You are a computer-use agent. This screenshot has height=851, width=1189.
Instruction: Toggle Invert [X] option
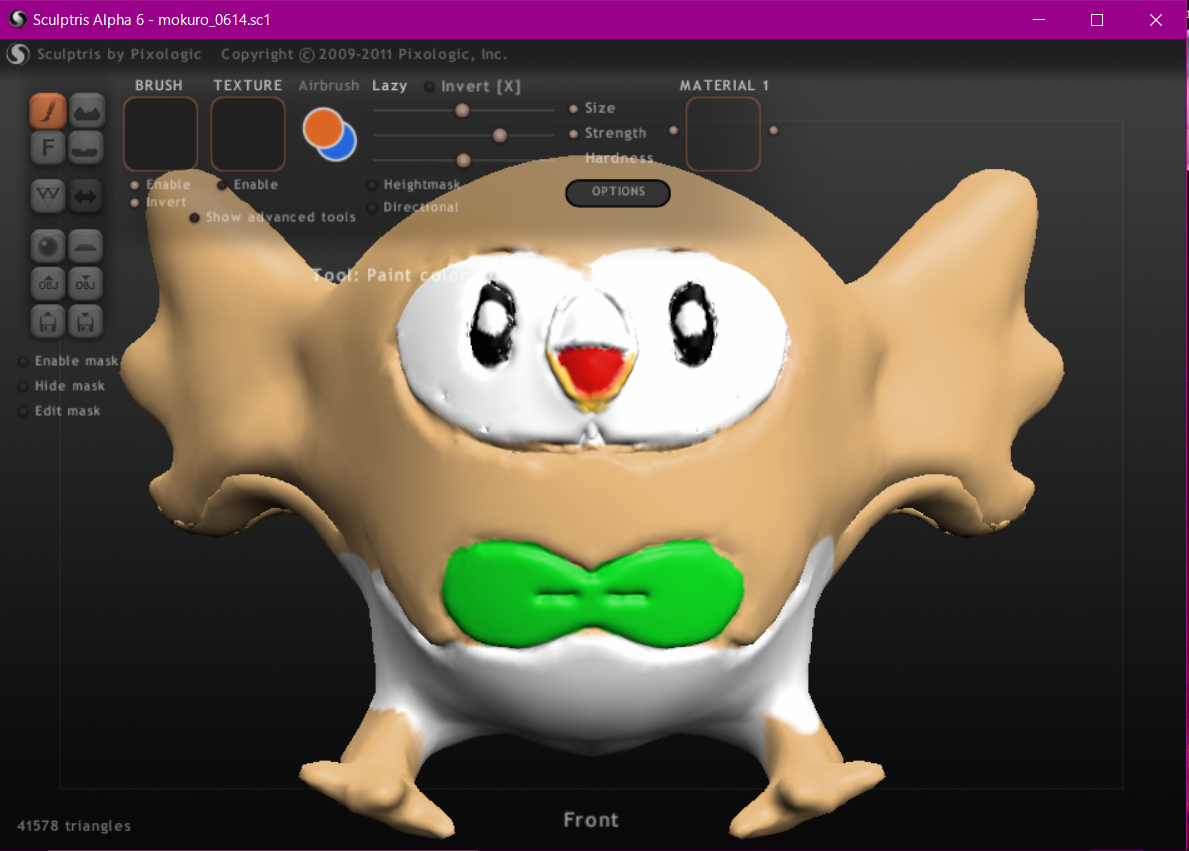(430, 86)
